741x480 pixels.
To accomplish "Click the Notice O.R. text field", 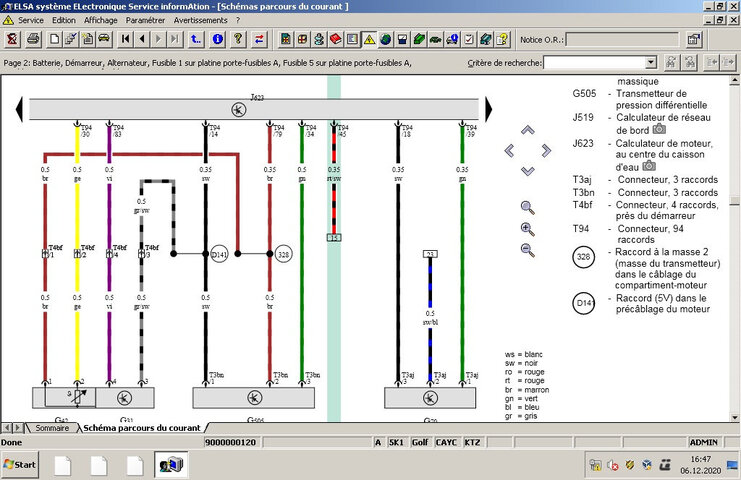I will click(x=622, y=40).
